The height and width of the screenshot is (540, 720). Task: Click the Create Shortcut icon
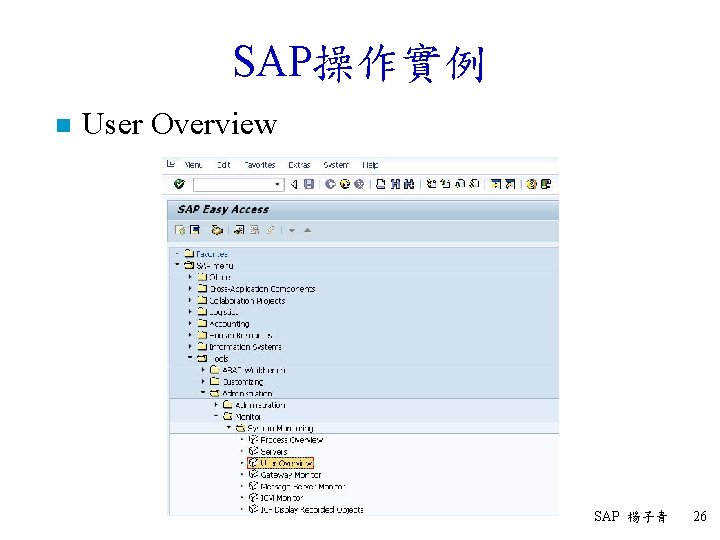pyautogui.click(x=510, y=184)
